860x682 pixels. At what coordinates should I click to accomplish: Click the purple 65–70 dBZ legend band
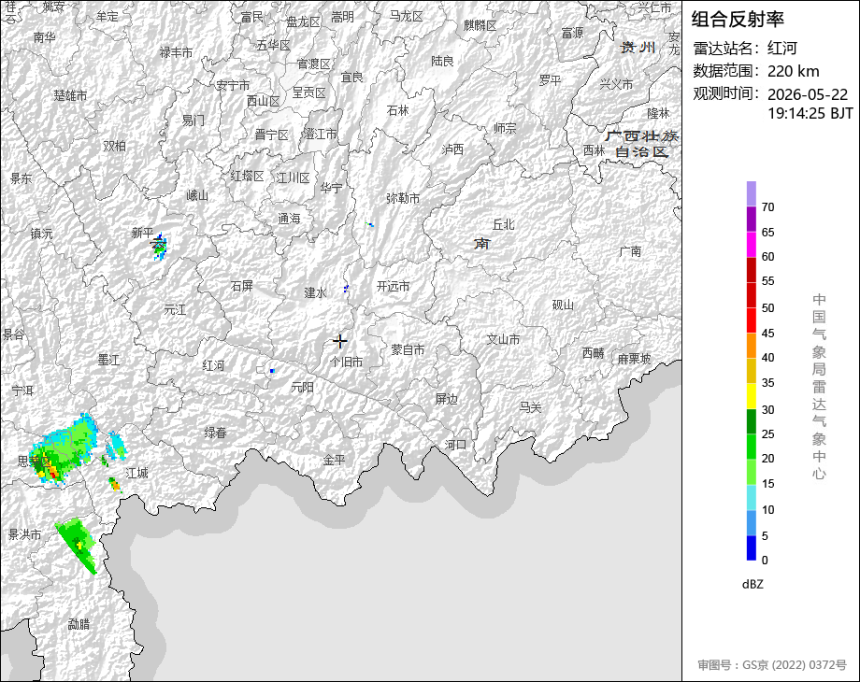[x=751, y=219]
